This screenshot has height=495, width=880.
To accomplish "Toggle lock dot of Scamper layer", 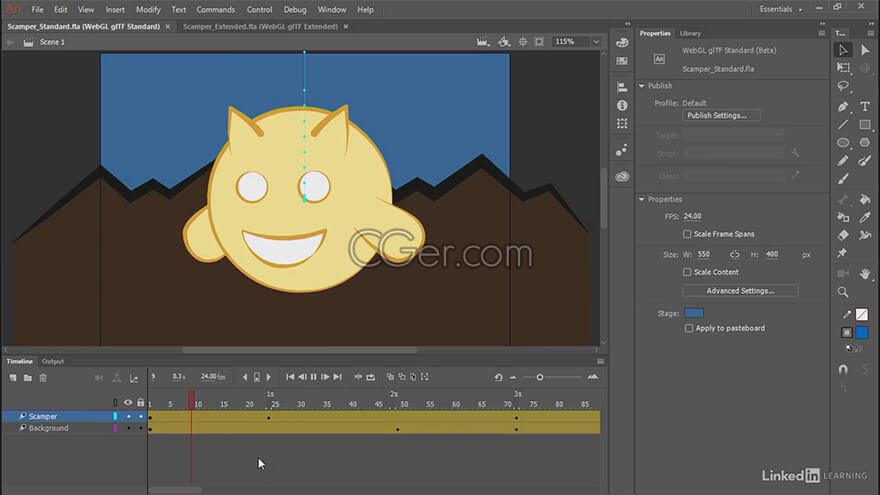I will [141, 416].
